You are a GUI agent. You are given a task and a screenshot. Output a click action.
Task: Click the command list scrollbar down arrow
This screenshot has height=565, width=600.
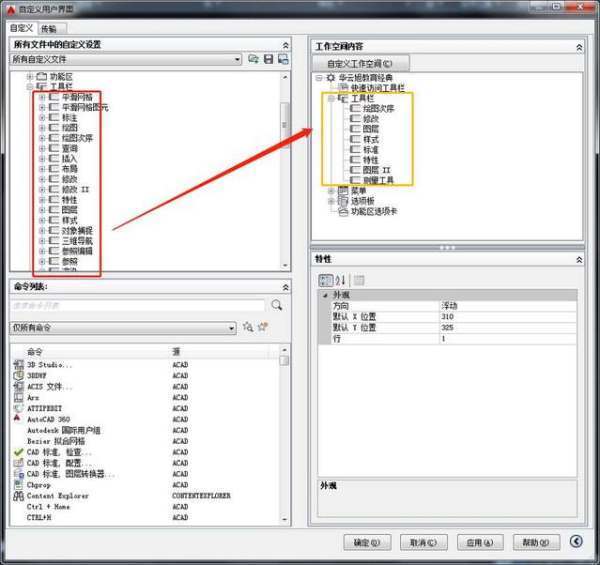click(x=284, y=519)
